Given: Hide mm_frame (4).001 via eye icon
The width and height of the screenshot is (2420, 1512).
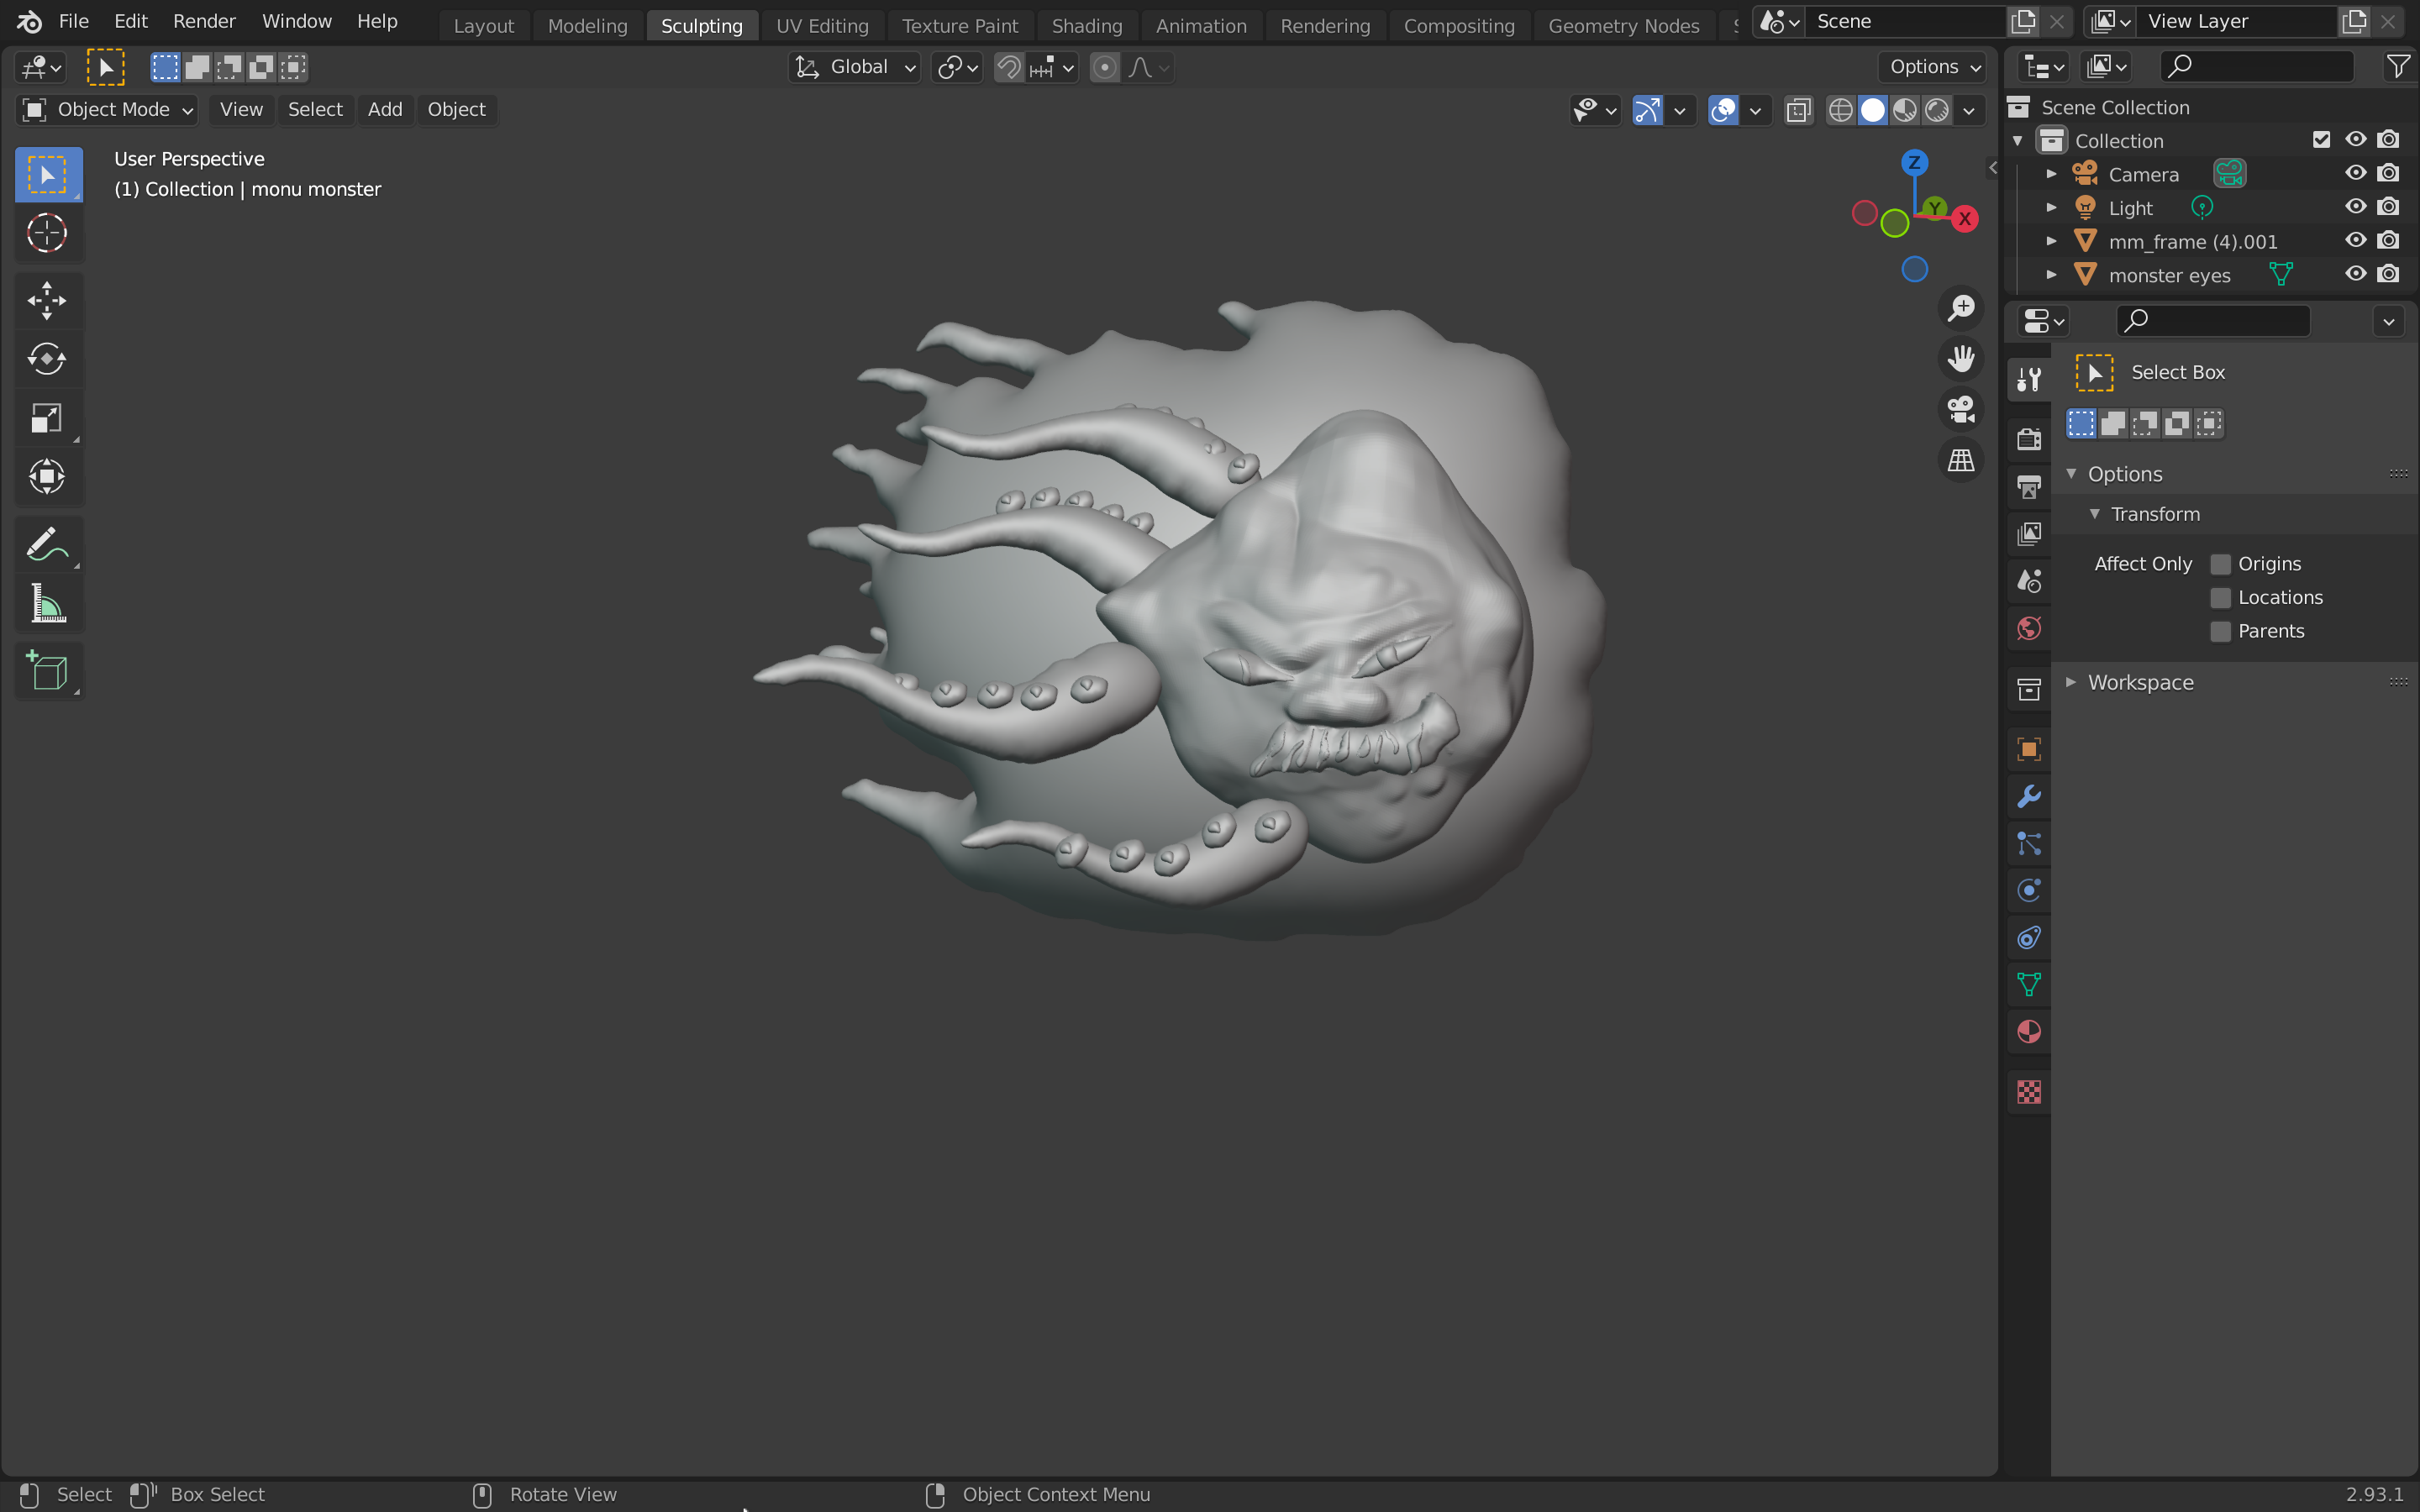Looking at the screenshot, I should point(2356,240).
